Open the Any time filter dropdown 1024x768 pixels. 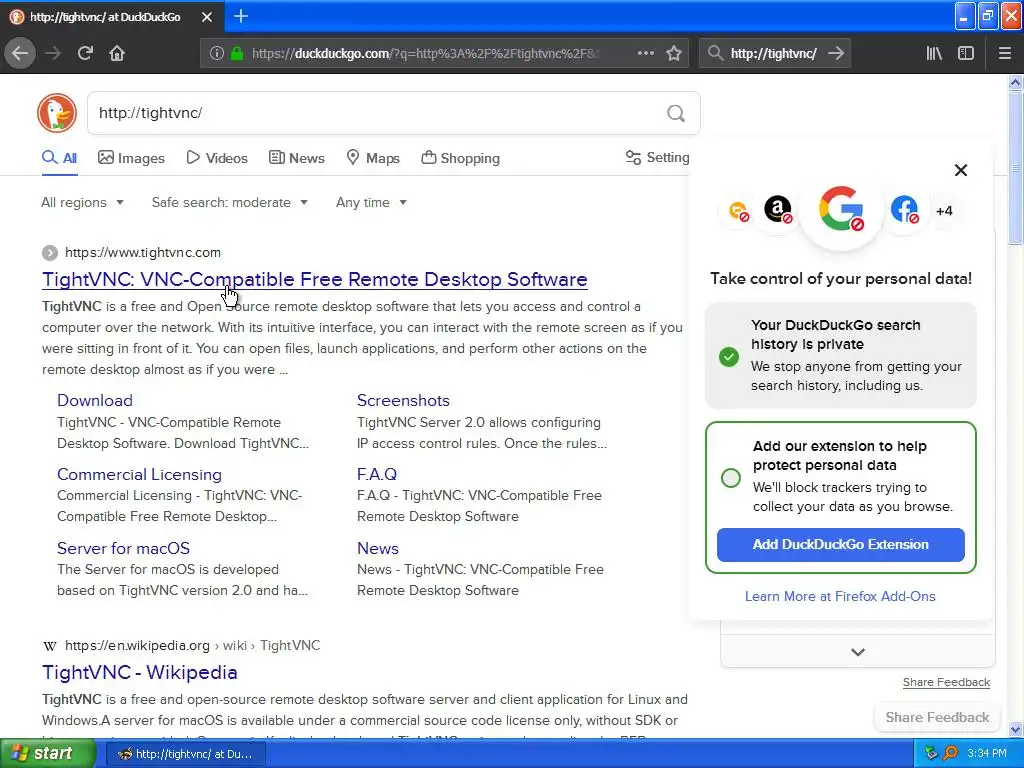point(371,202)
